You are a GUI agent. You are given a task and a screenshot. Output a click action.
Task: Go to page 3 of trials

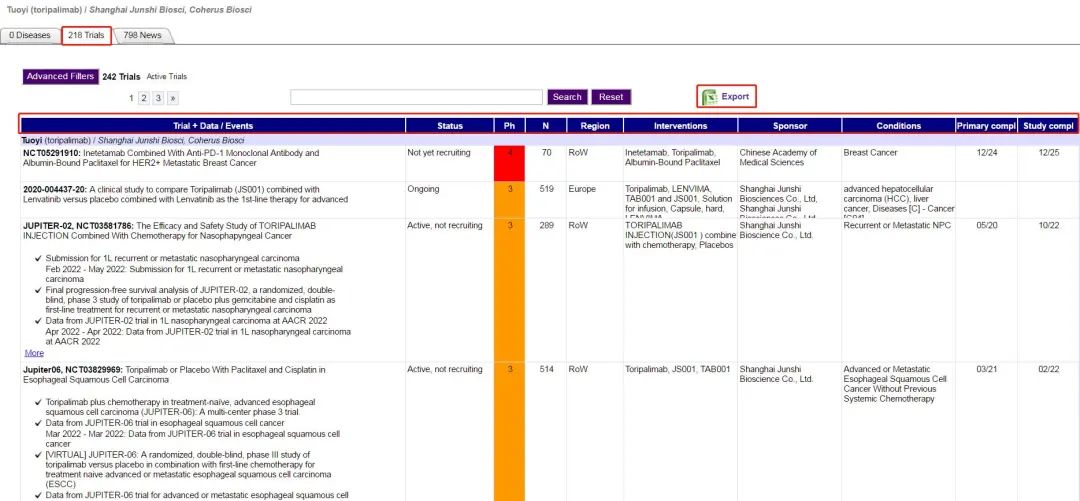(x=158, y=98)
